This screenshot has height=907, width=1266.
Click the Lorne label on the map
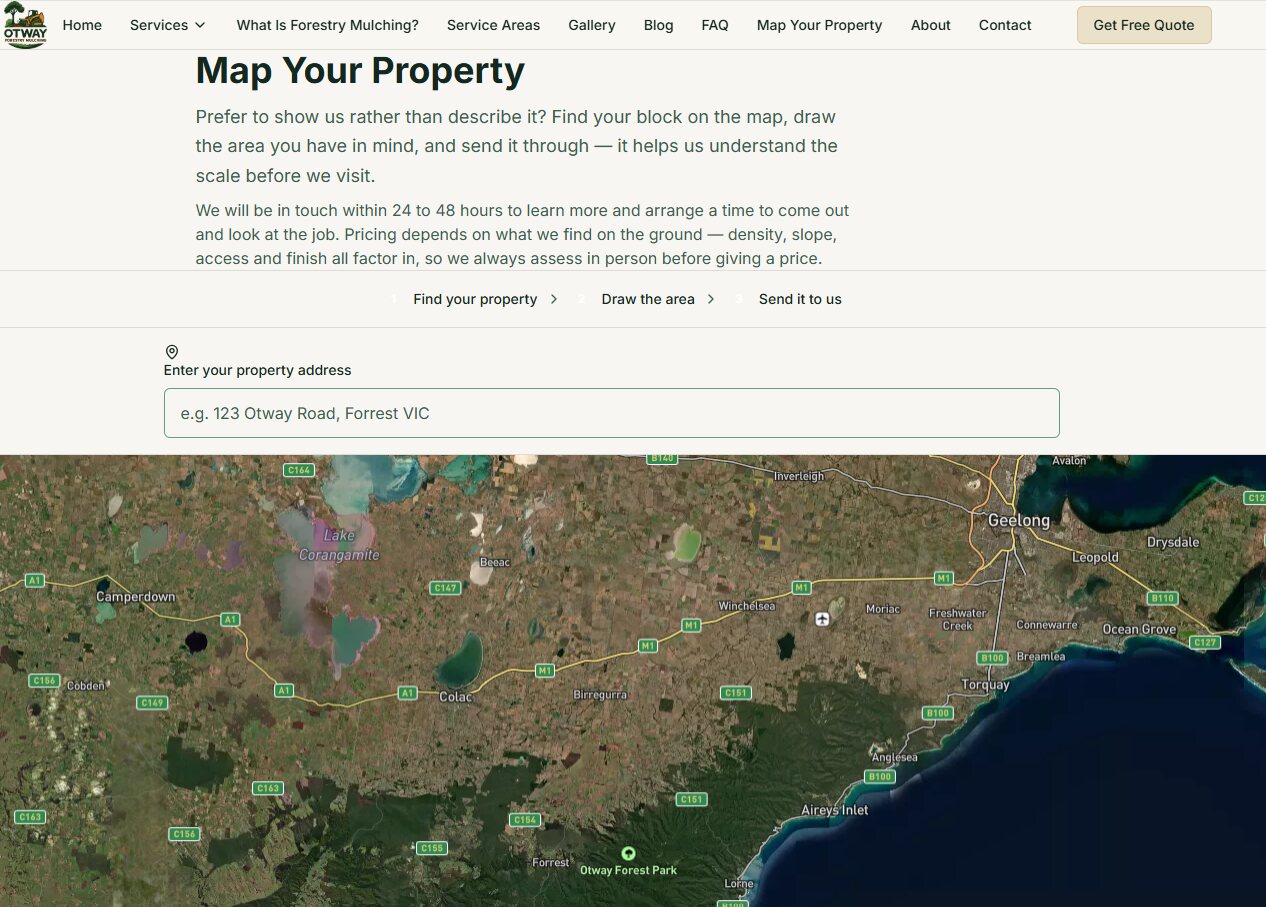click(x=739, y=884)
